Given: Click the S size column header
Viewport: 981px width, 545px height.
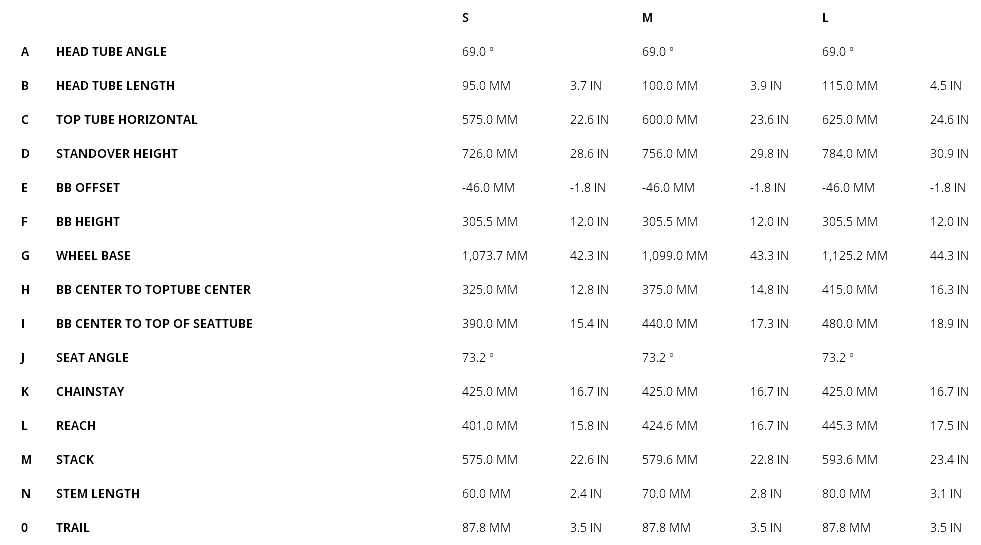Looking at the screenshot, I should click(465, 18).
